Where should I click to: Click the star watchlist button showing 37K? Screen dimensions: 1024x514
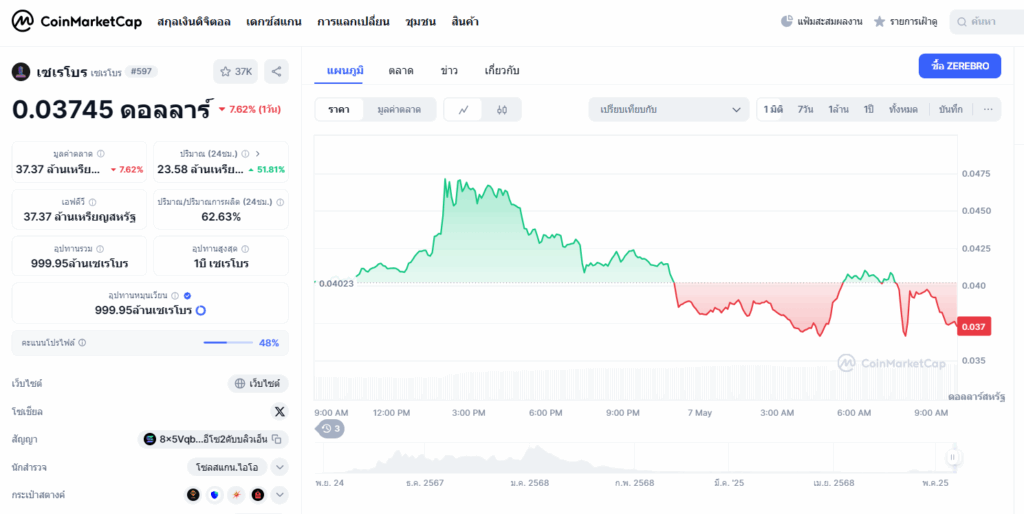235,71
